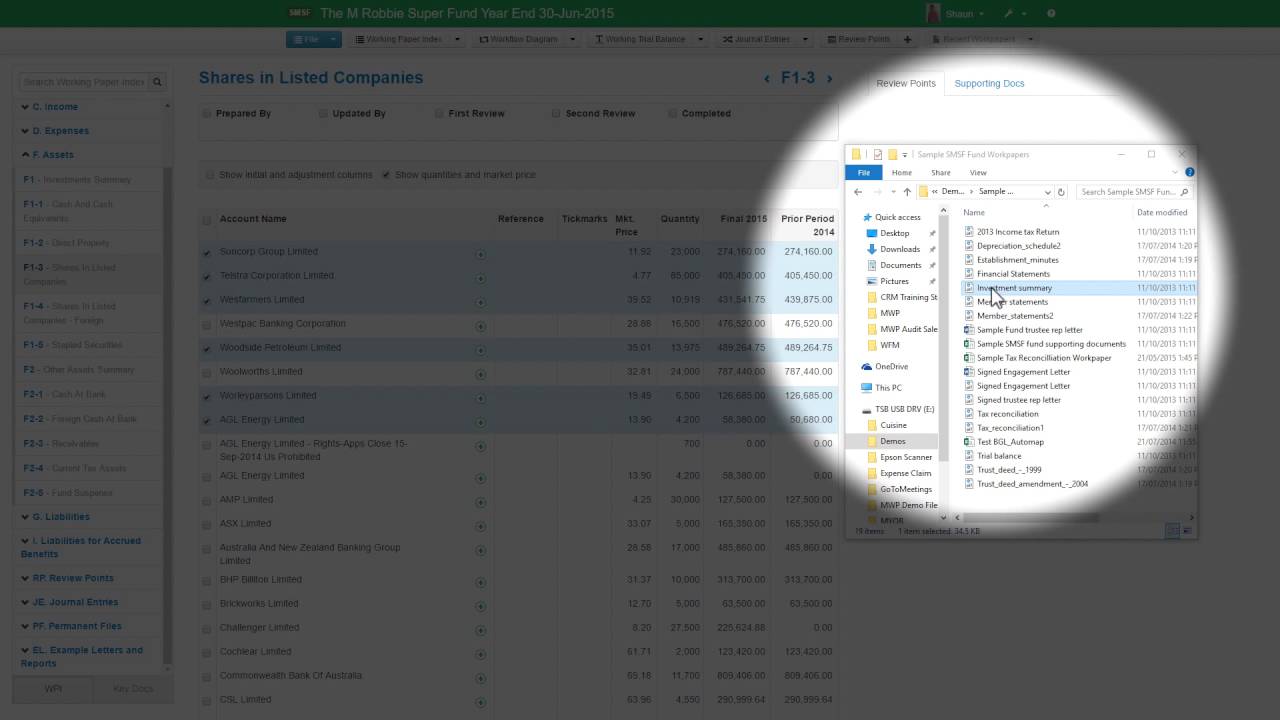1280x720 pixels.
Task: Toggle the Prepared By checkbox
Action: pyautogui.click(x=206, y=114)
